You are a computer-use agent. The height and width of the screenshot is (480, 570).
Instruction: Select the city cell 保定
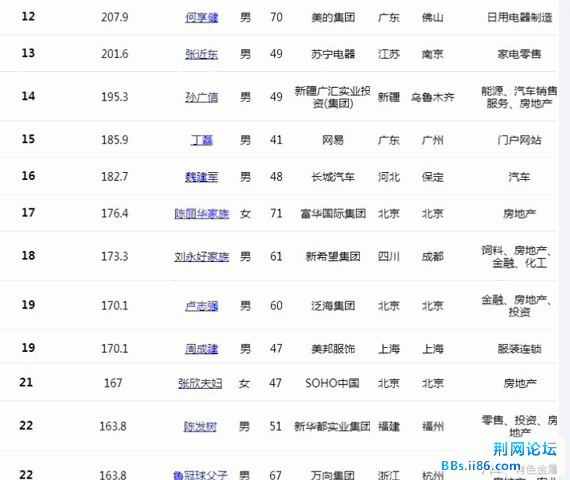[x=433, y=177]
